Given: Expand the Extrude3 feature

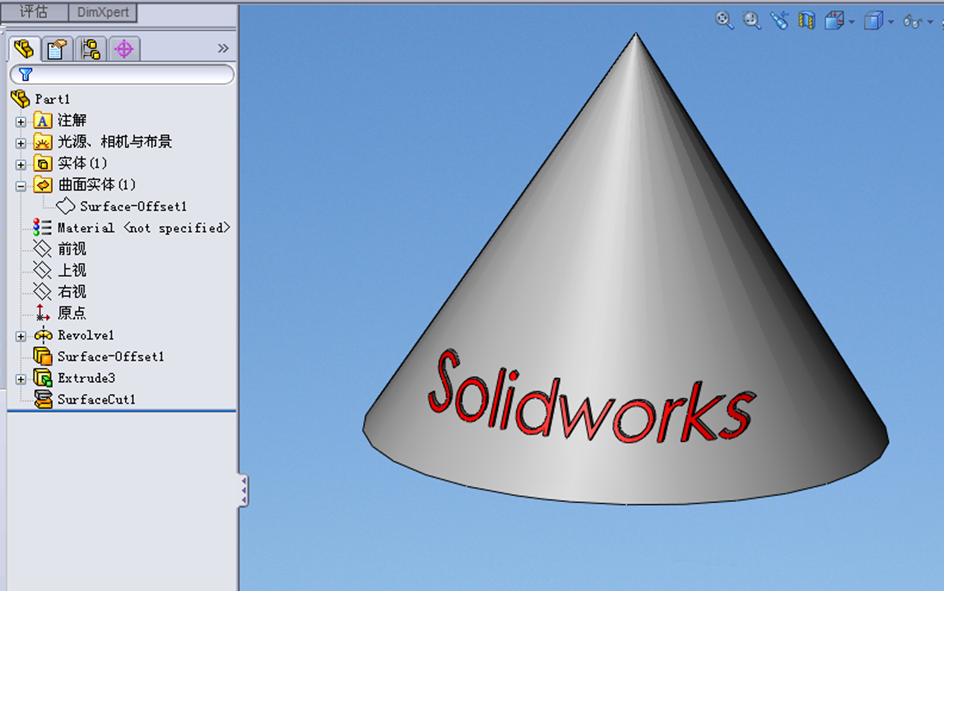Looking at the screenshot, I should 21,379.
